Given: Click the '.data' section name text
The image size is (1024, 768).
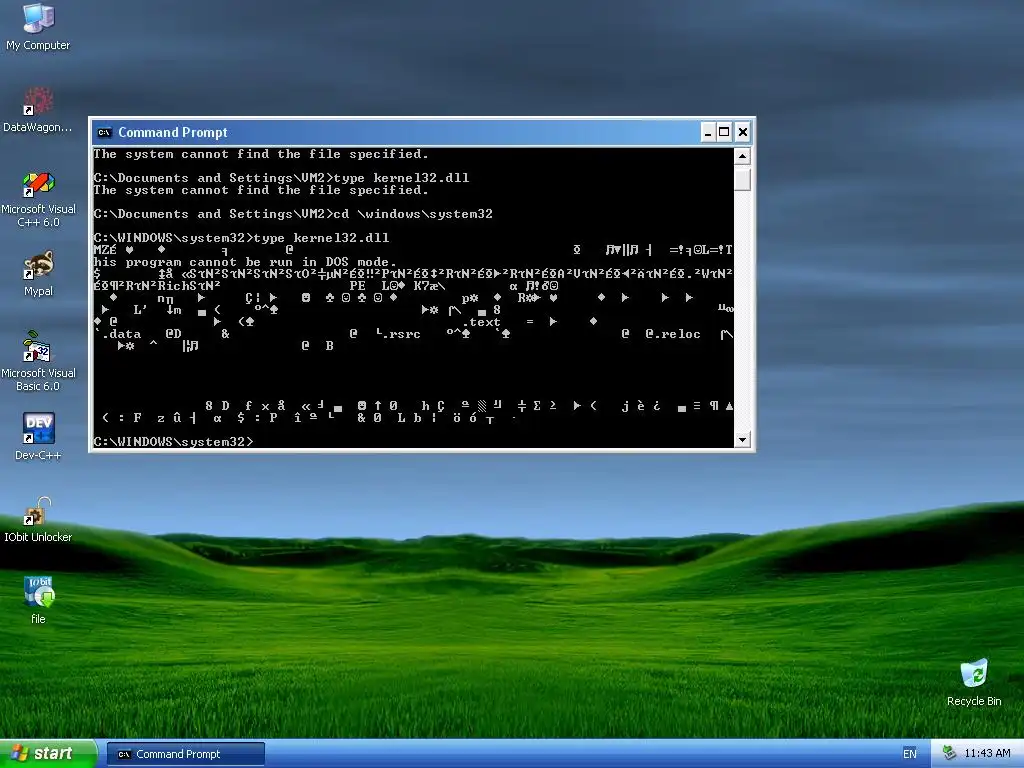Looking at the screenshot, I should (121, 334).
